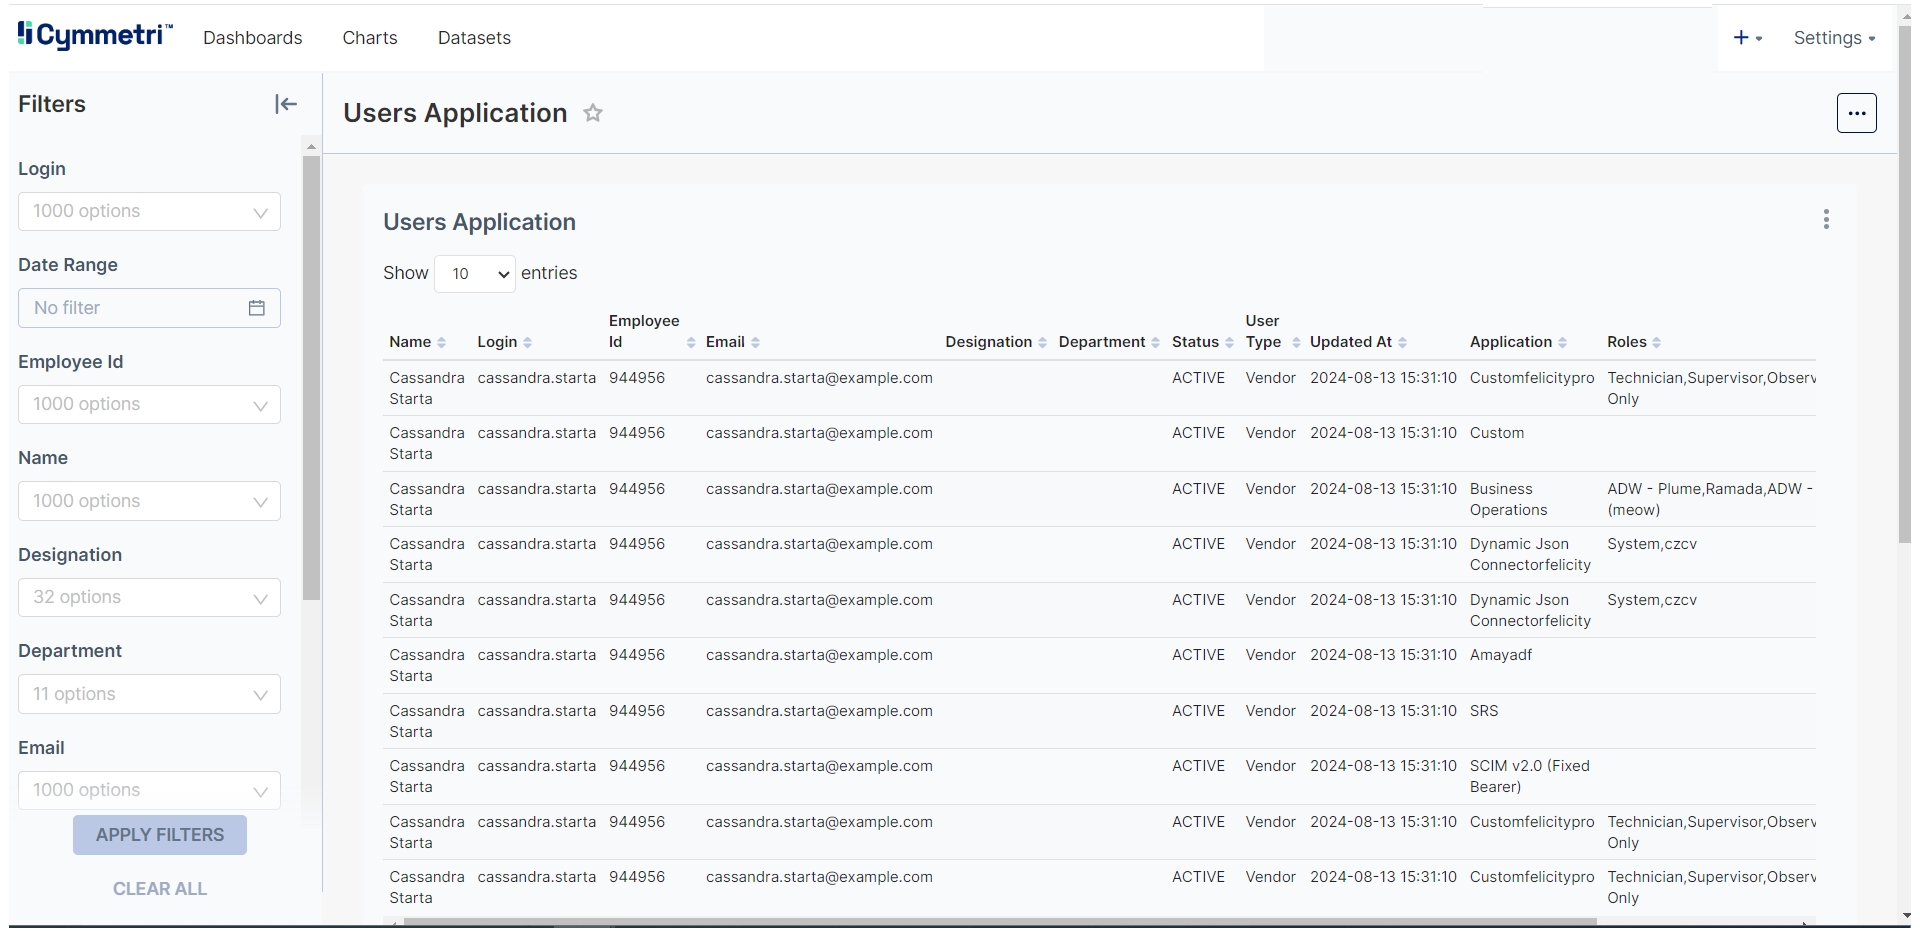Open the Designation filter dropdown
The height and width of the screenshot is (931, 1920).
pos(149,598)
